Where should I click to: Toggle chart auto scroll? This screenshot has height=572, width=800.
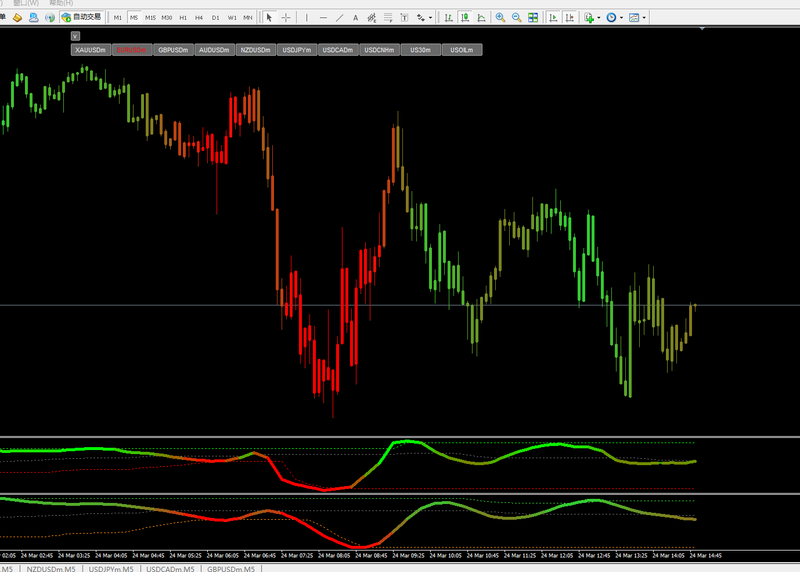pos(553,18)
